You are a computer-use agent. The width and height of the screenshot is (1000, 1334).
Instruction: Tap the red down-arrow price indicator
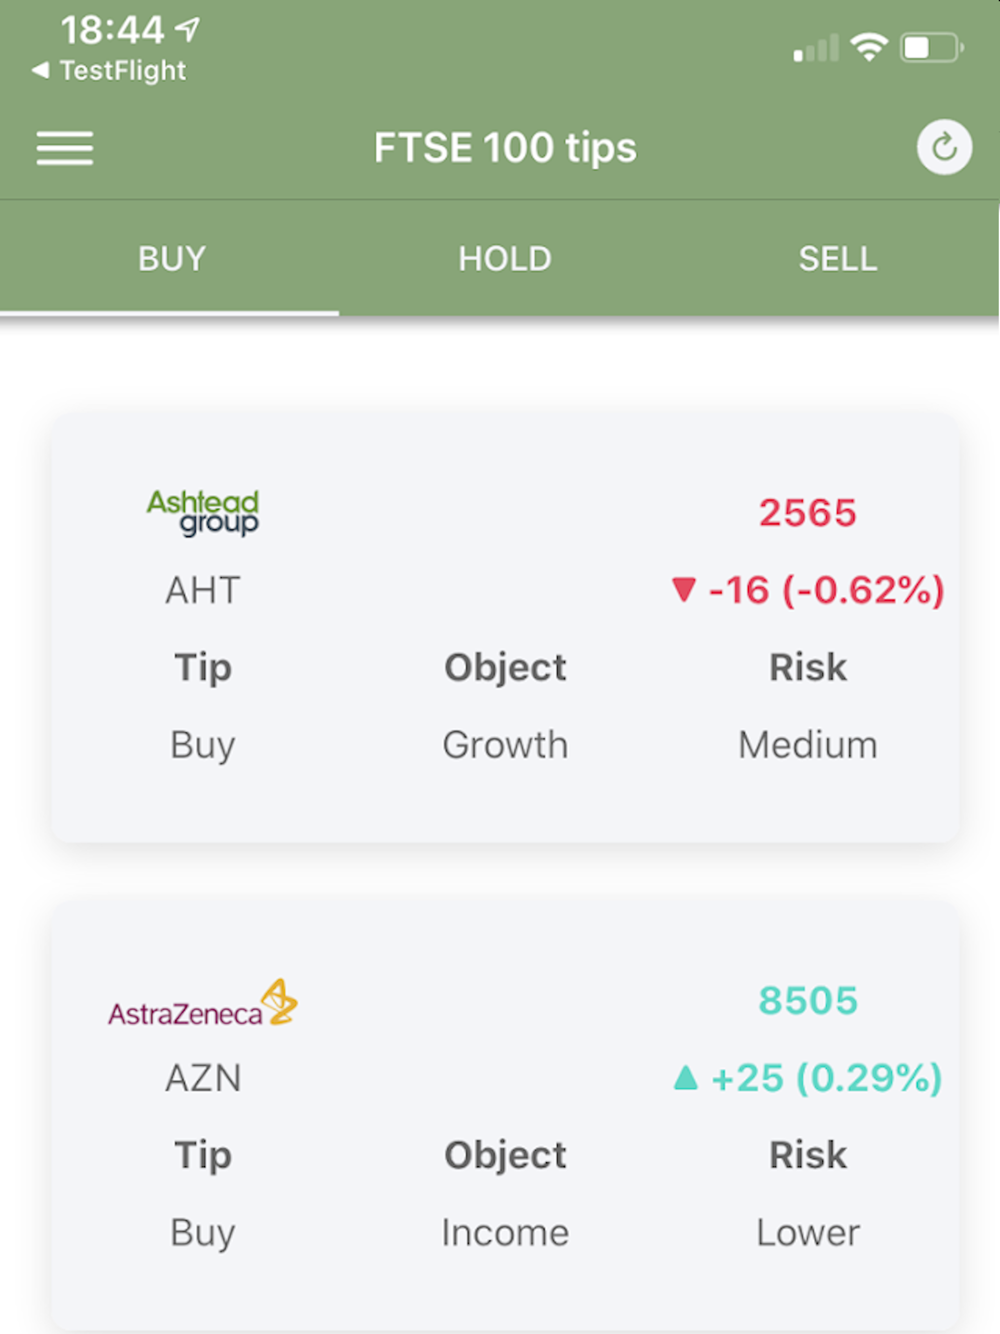[x=684, y=589]
